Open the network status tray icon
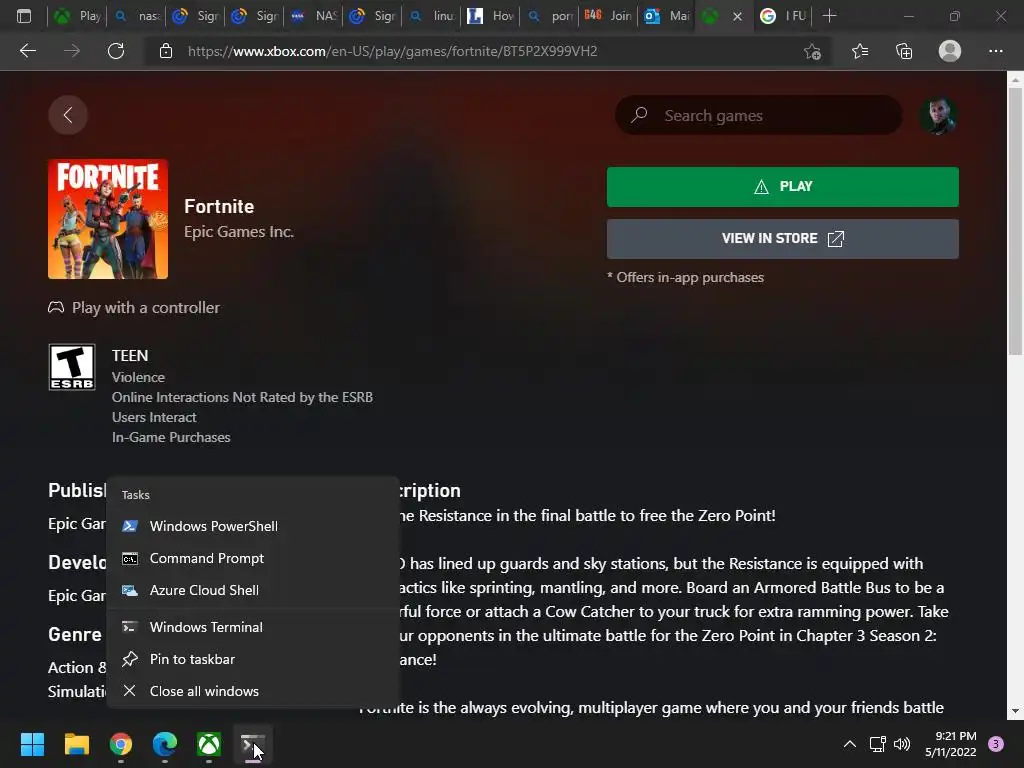1024x768 pixels. pos(877,744)
